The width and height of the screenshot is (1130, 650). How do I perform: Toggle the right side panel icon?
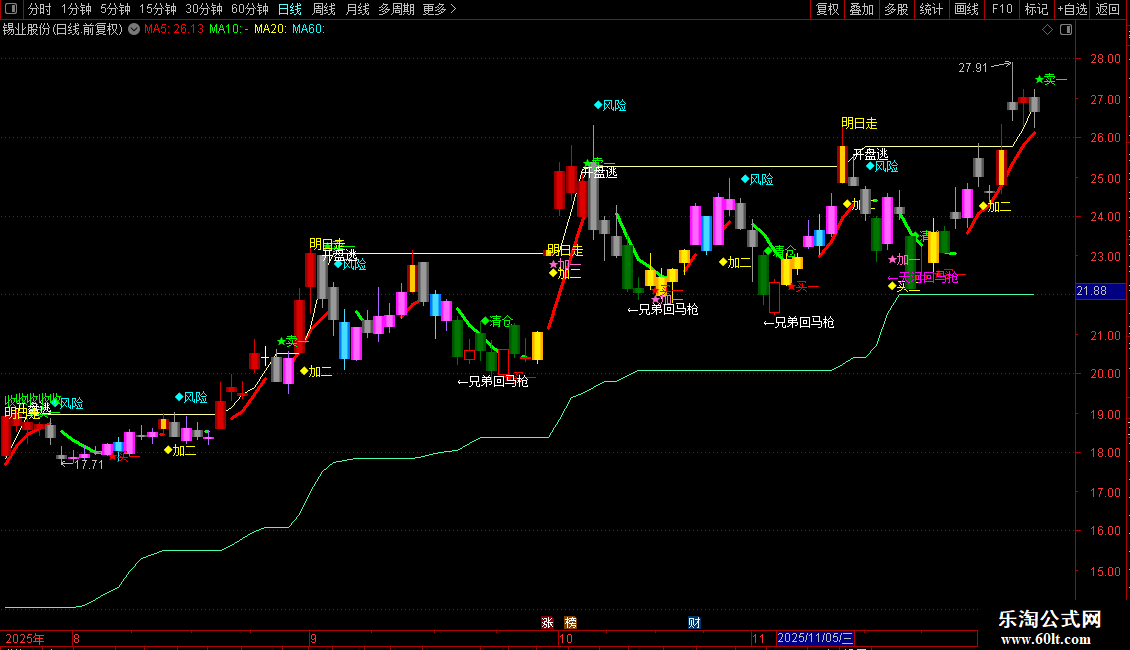(1066, 30)
